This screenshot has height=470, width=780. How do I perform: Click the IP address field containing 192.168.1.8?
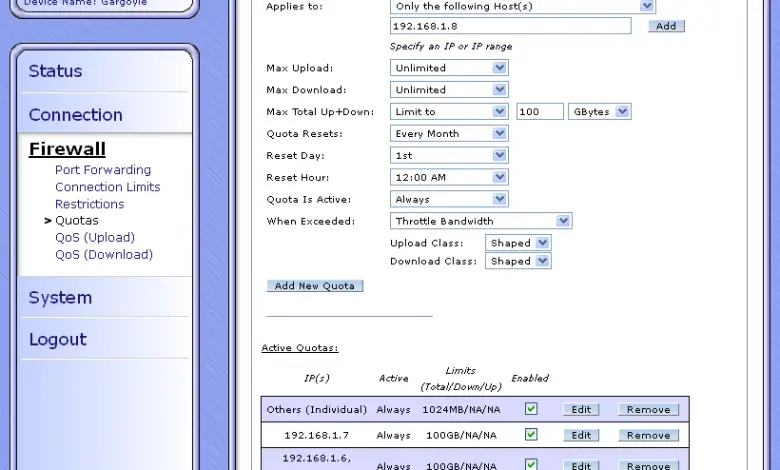510,26
